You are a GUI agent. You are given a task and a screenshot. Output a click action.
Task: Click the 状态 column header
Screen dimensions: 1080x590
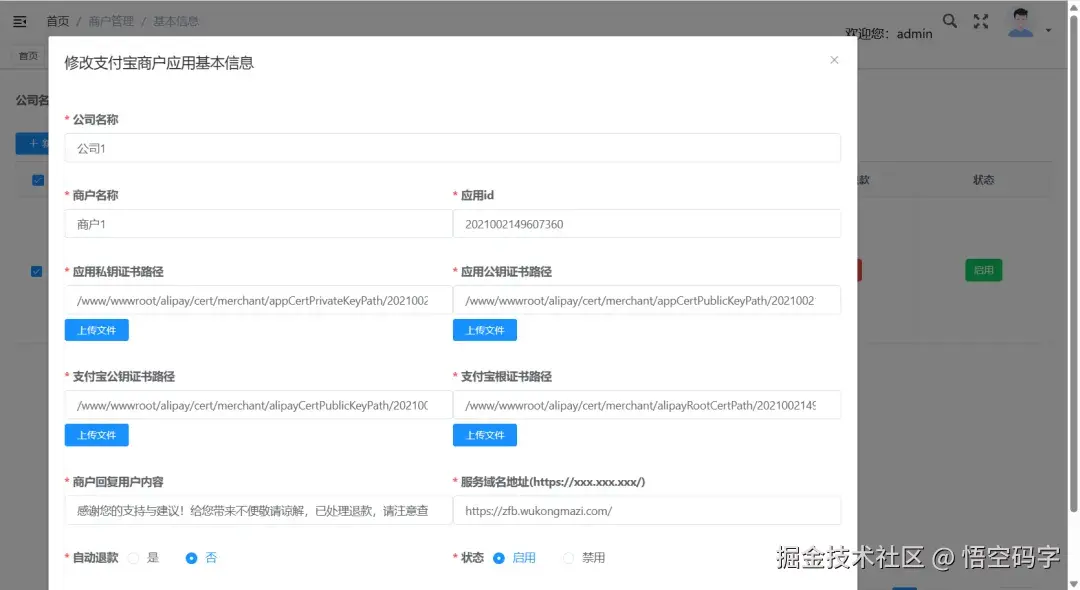(x=984, y=180)
